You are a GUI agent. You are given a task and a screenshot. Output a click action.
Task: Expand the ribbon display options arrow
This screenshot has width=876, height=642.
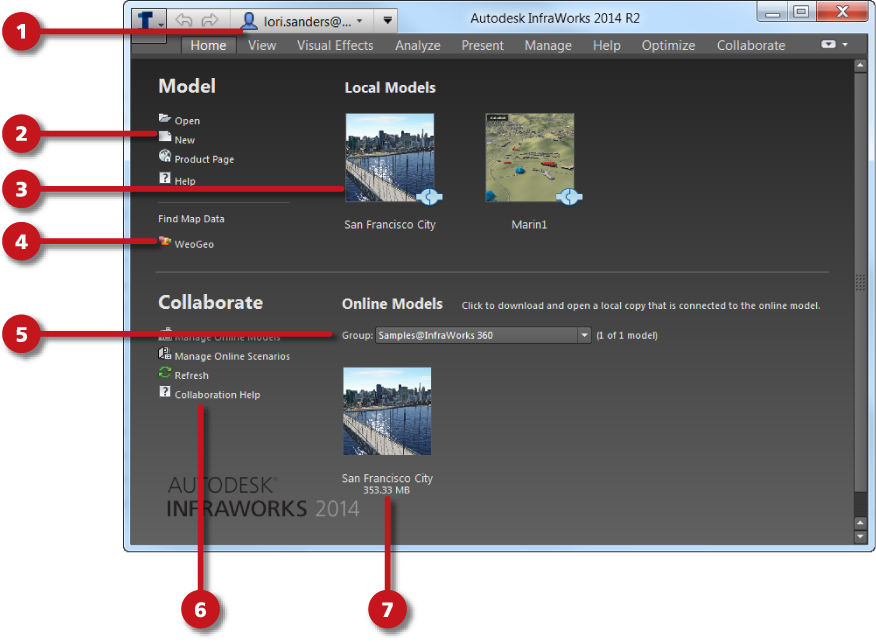[845, 44]
